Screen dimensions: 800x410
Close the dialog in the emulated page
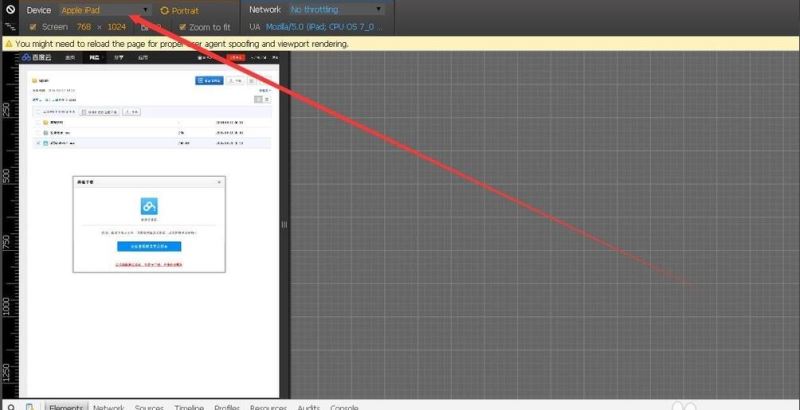pos(219,182)
